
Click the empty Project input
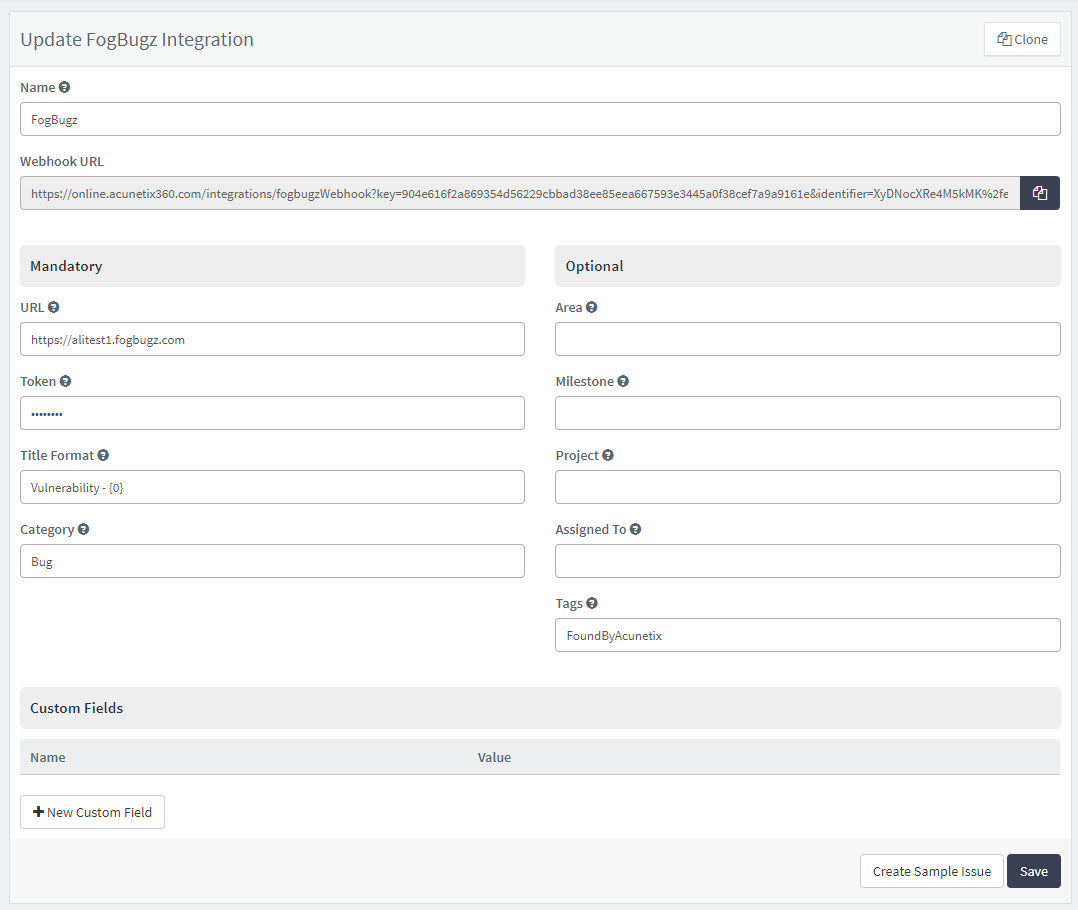point(808,487)
